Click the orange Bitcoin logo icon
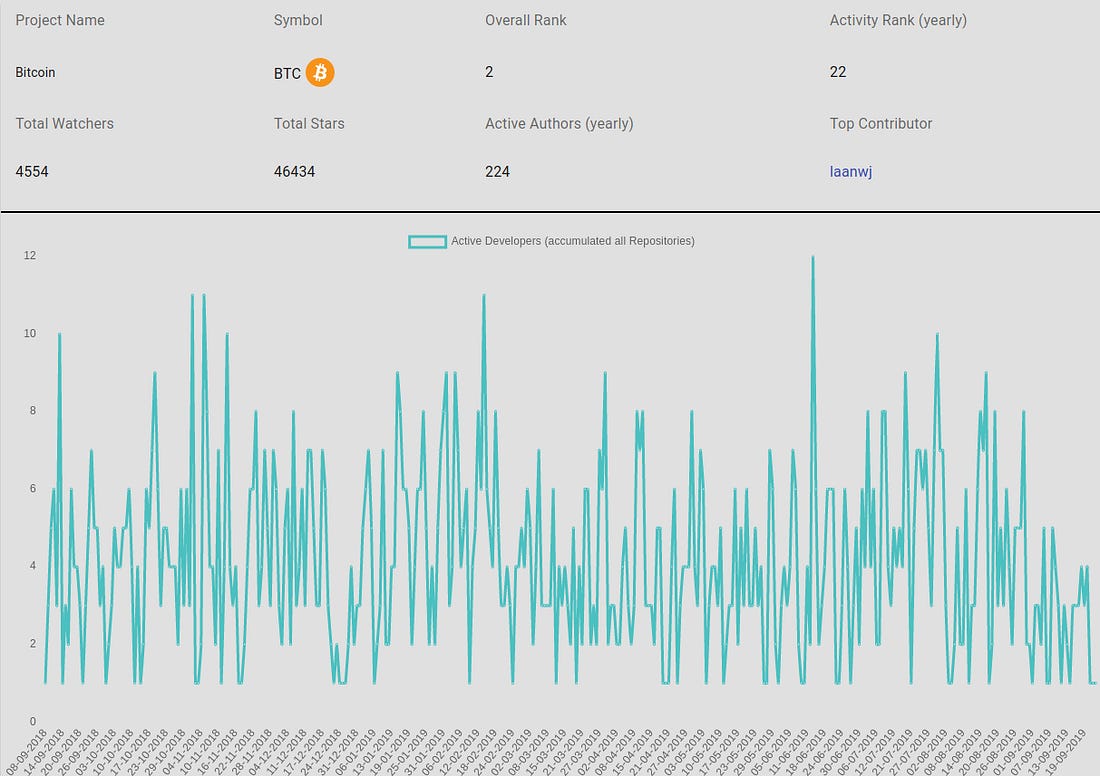This screenshot has width=1100, height=776. tap(320, 72)
